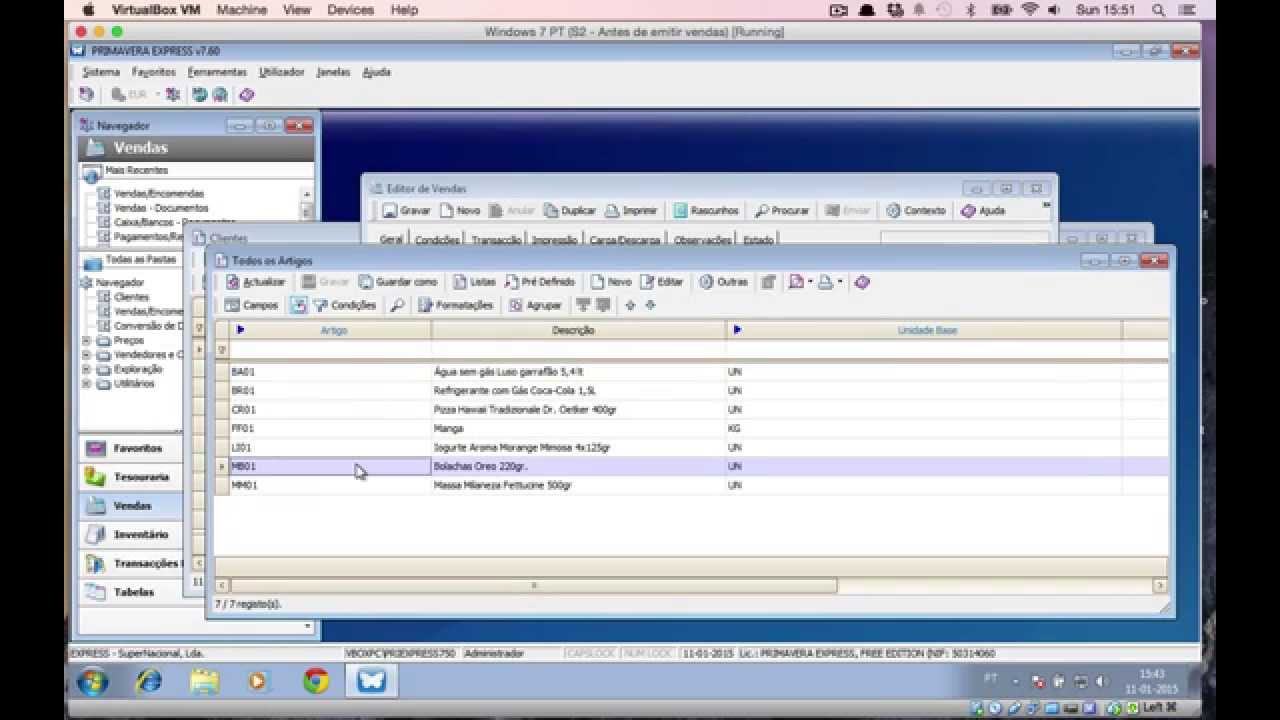Click the Artigo filter row input field
The height and width of the screenshot is (720, 1280).
[330, 350]
